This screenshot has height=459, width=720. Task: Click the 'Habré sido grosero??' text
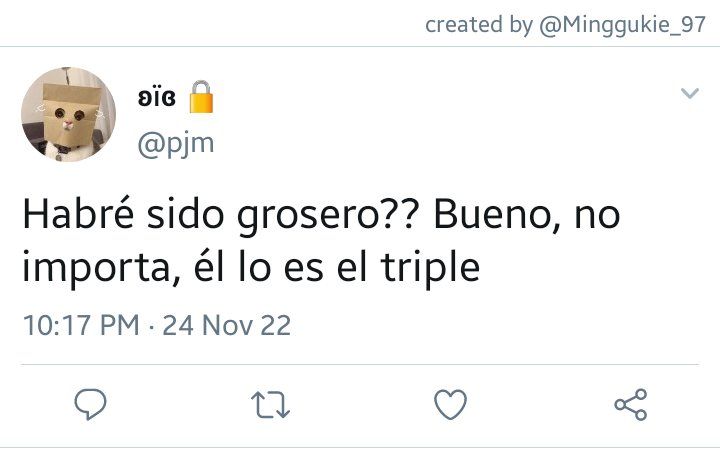point(221,215)
